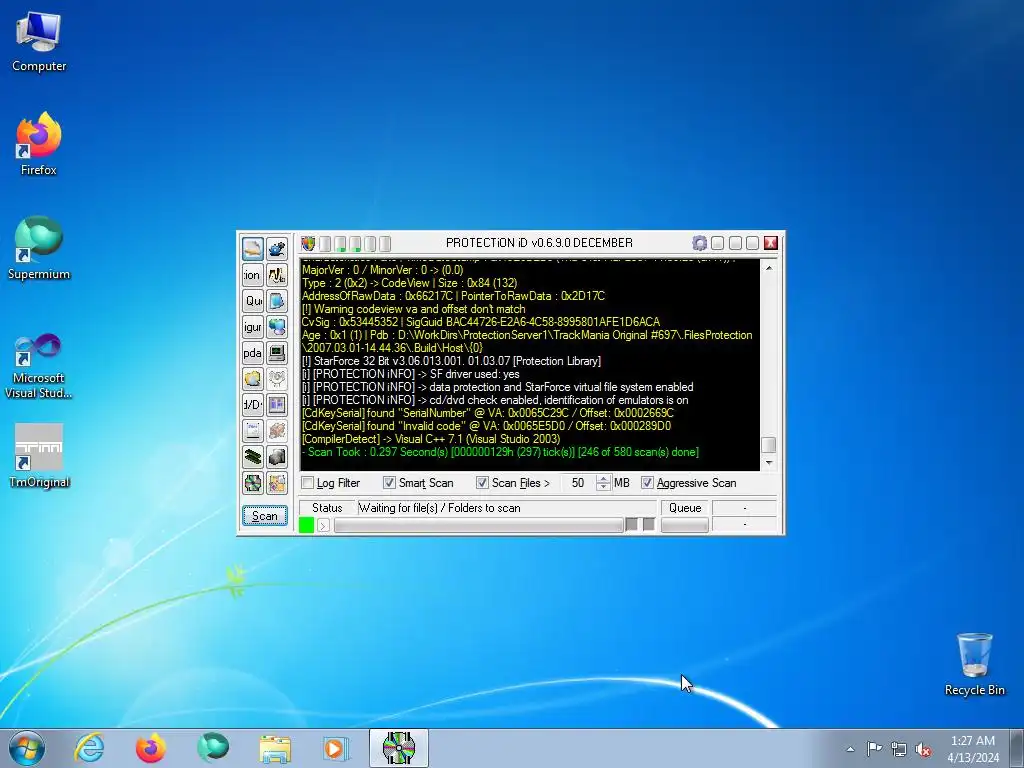1024x768 pixels.
Task: Click the sidebar button labeled 'ion'
Action: pyautogui.click(x=253, y=275)
